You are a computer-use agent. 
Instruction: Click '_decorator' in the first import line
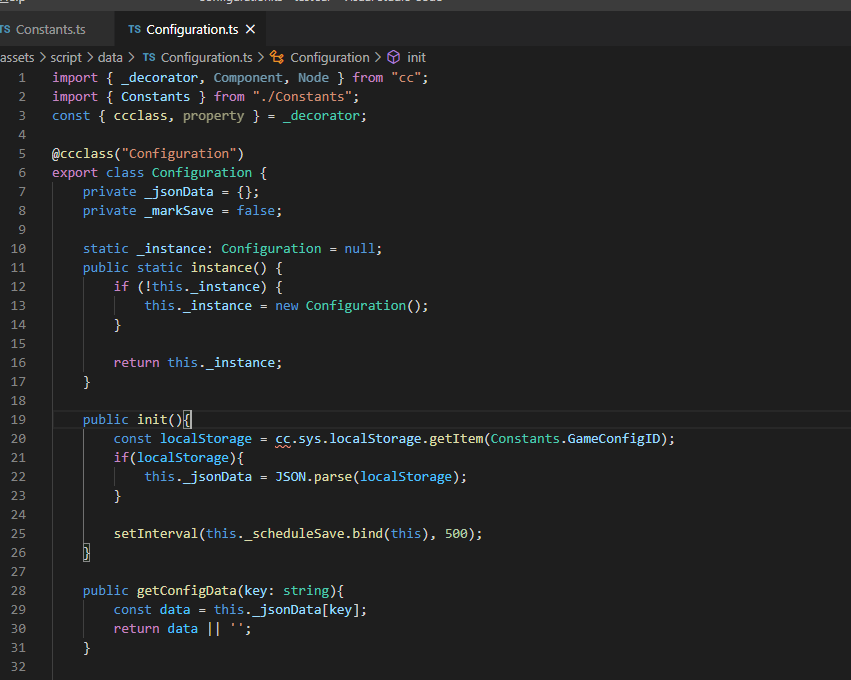tap(160, 78)
